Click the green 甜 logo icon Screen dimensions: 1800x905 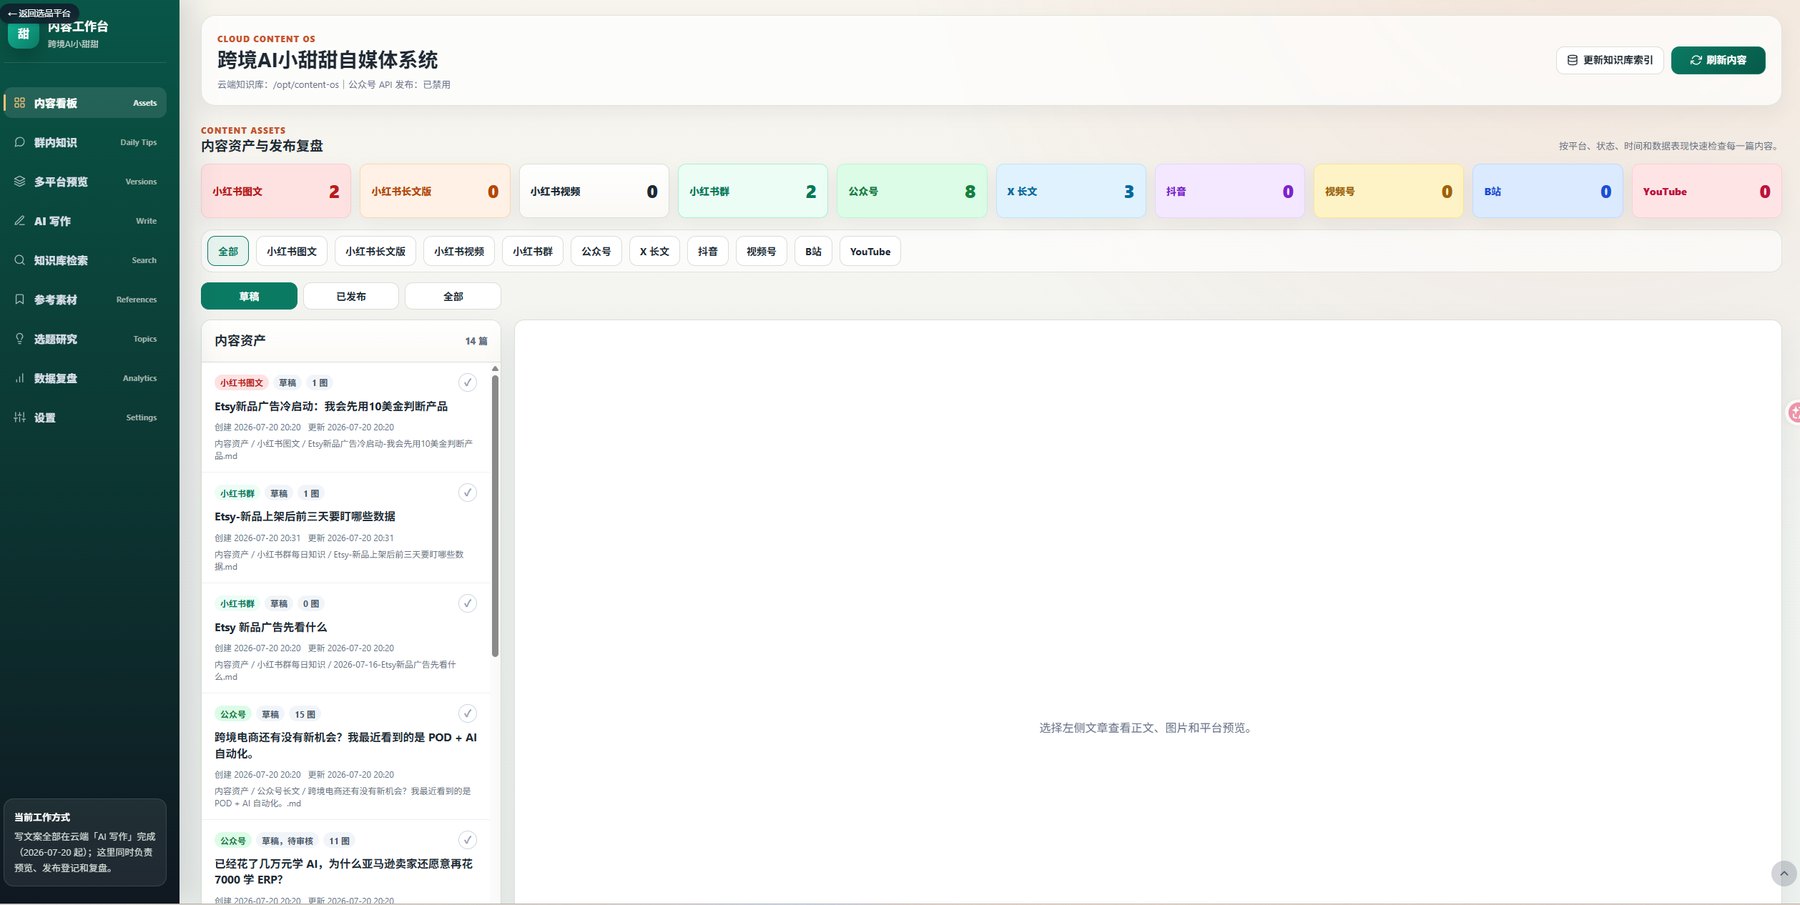[23, 34]
